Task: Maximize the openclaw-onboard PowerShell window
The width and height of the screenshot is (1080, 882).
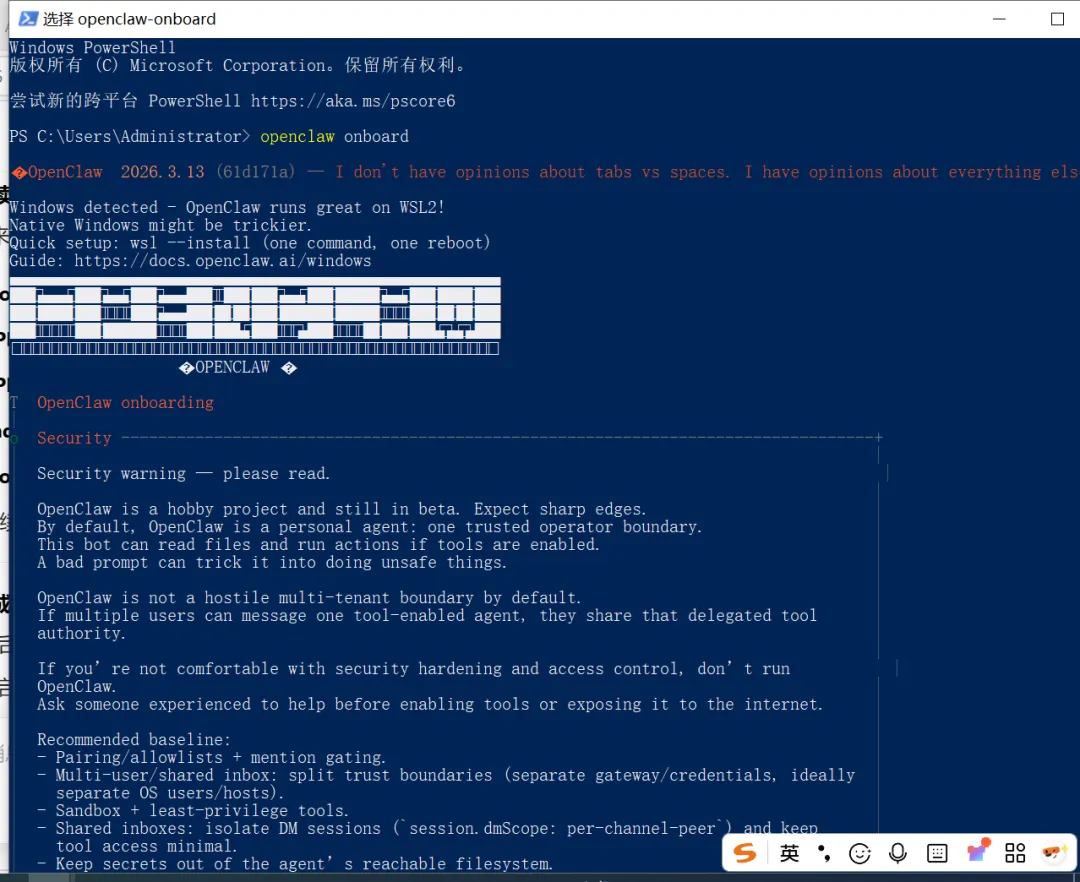Action: [1057, 19]
